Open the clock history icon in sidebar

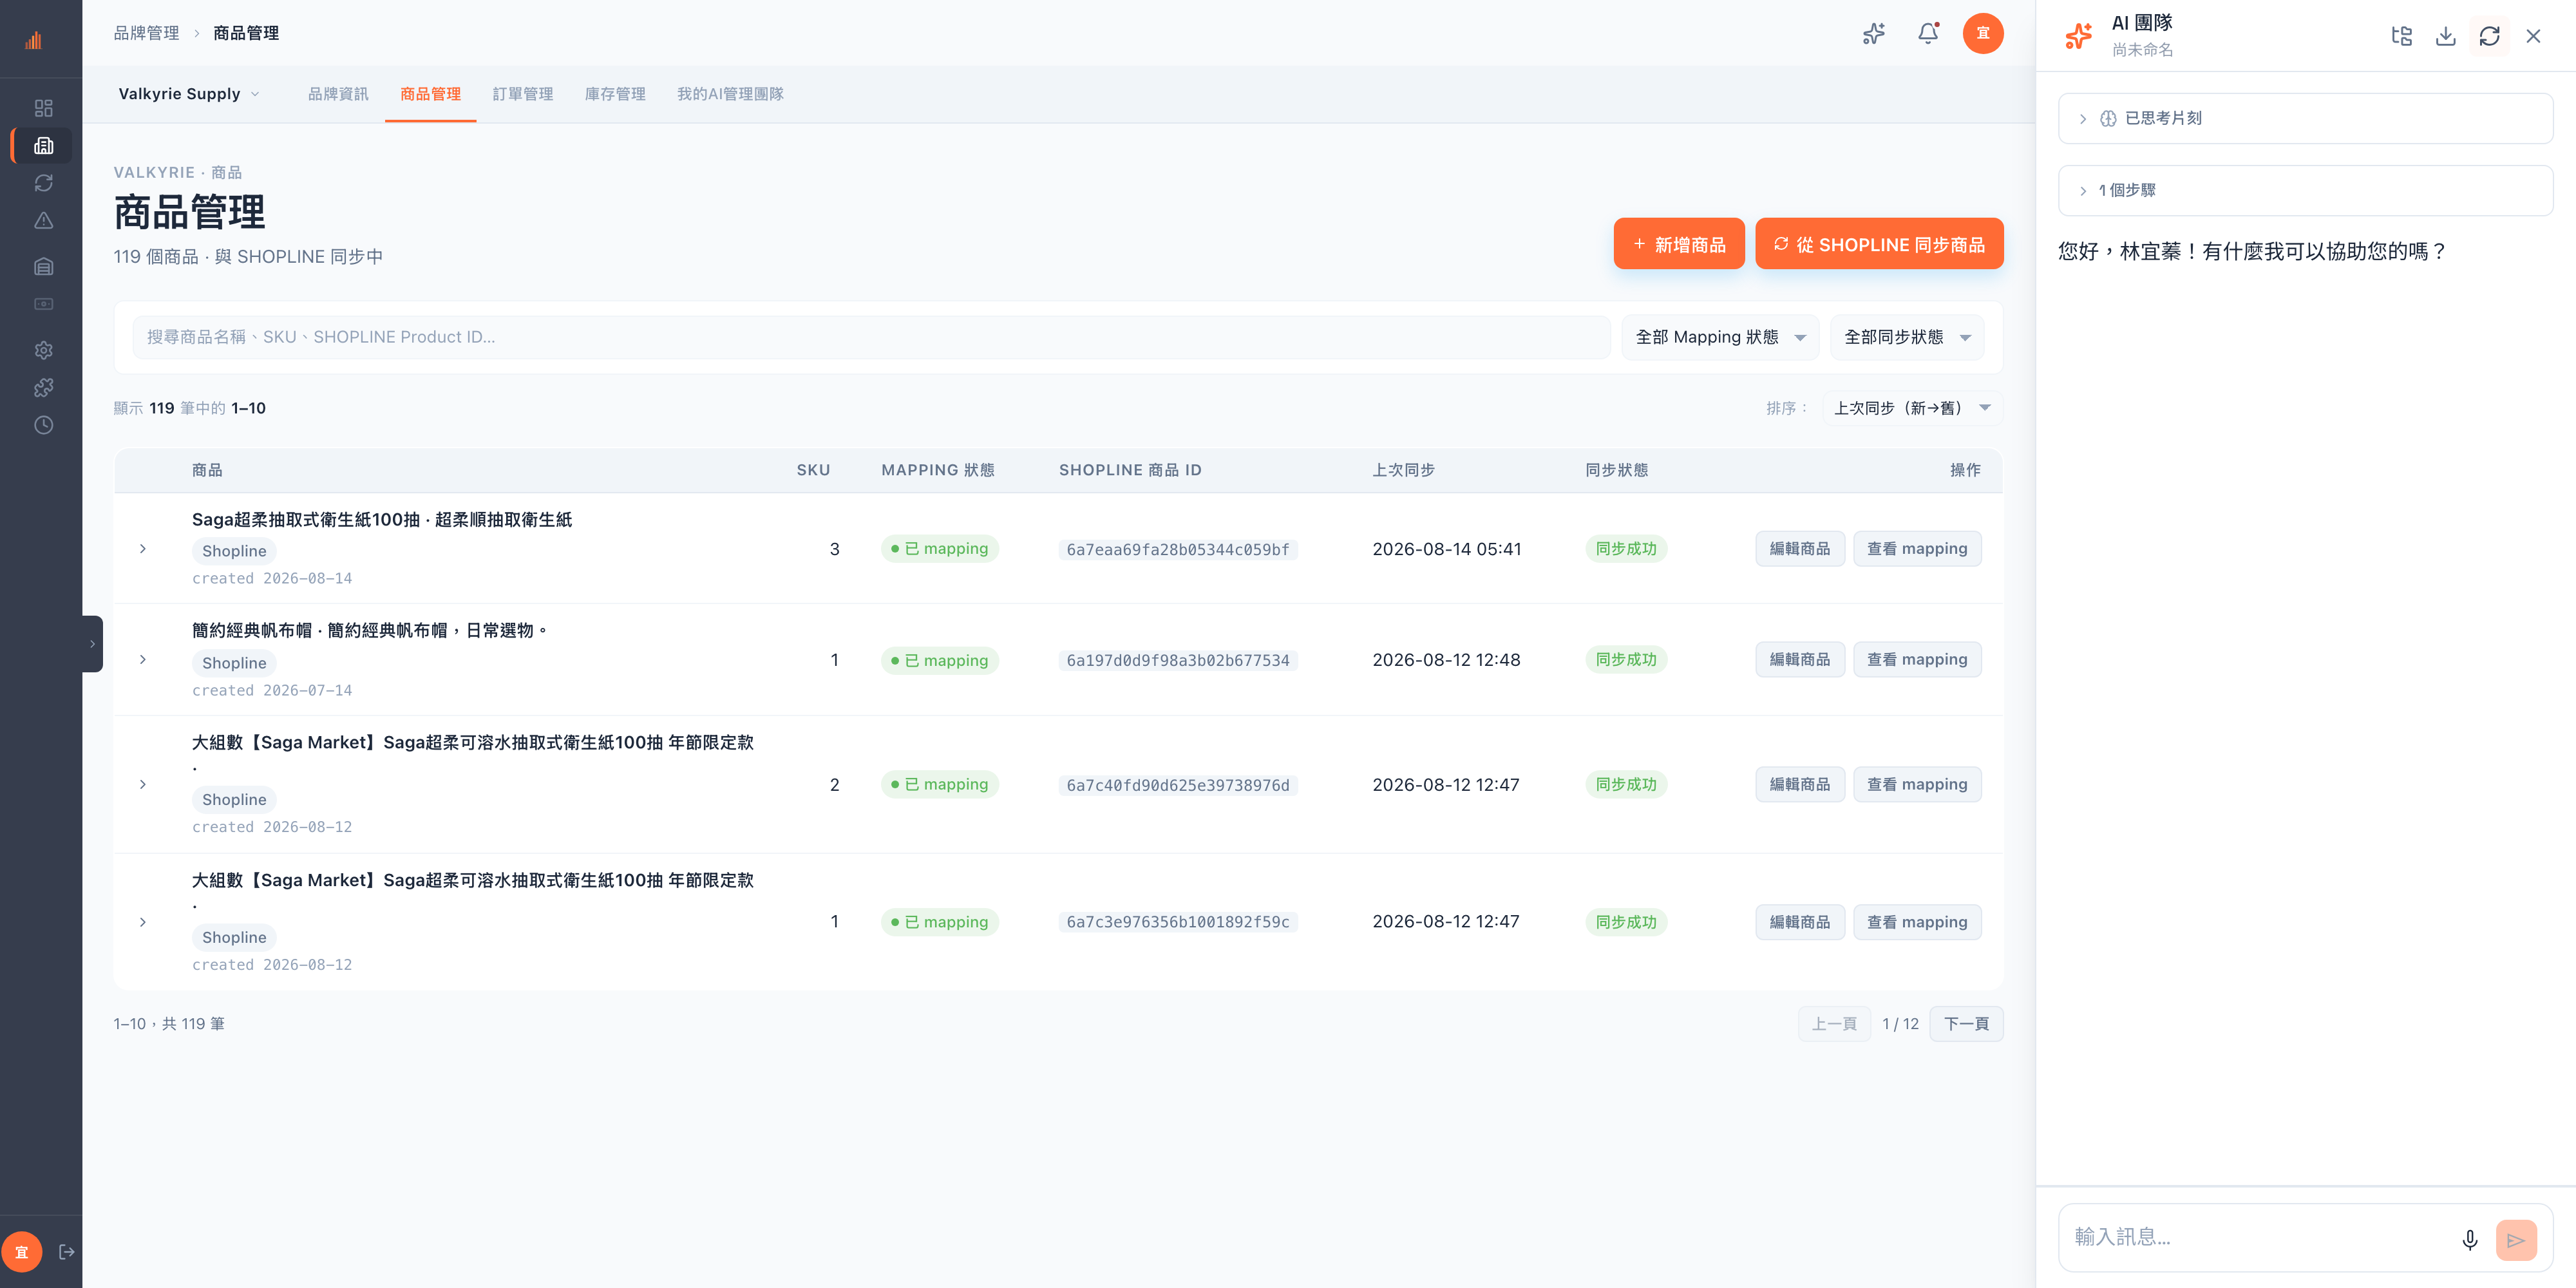pos(43,425)
